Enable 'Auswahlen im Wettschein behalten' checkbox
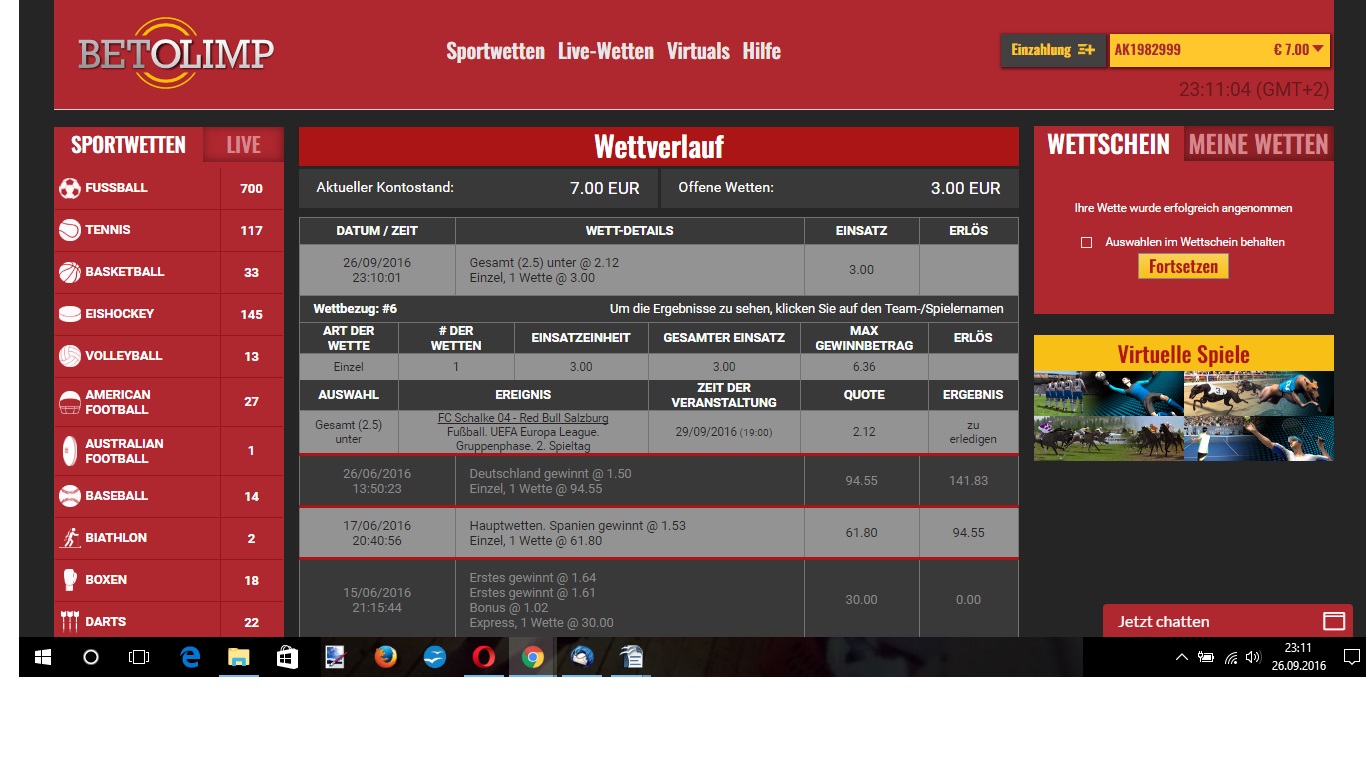The image size is (1366, 768). 1087,242
